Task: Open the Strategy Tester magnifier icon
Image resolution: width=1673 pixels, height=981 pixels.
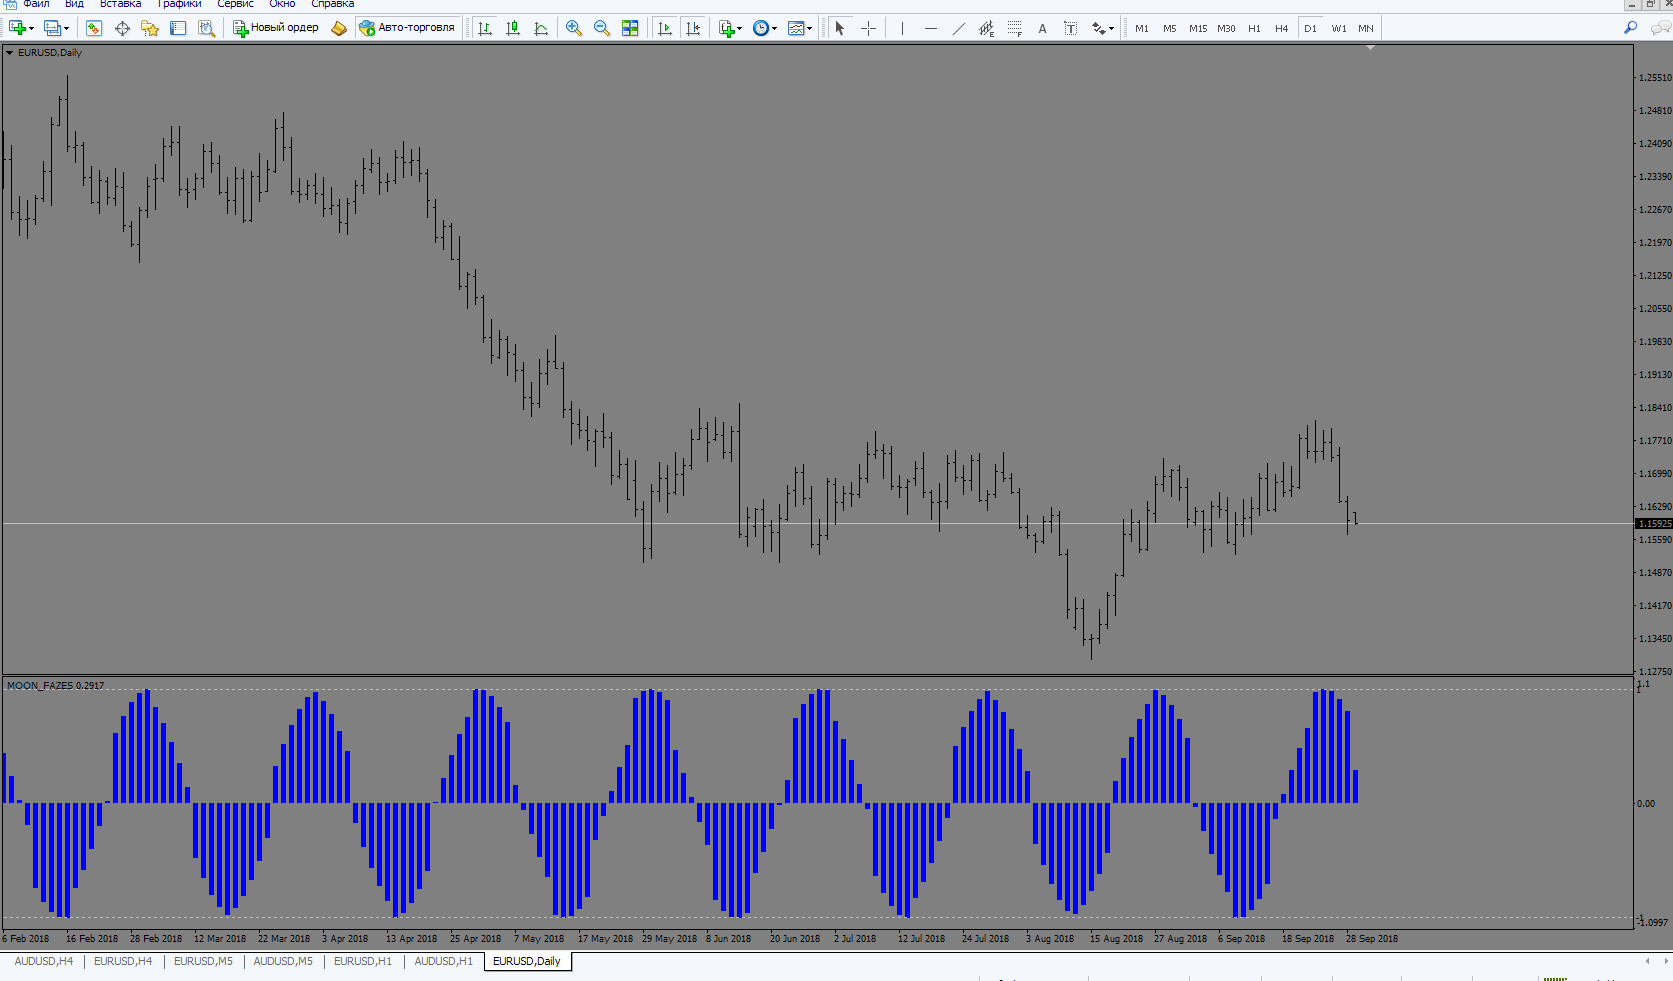Action: click(x=206, y=28)
